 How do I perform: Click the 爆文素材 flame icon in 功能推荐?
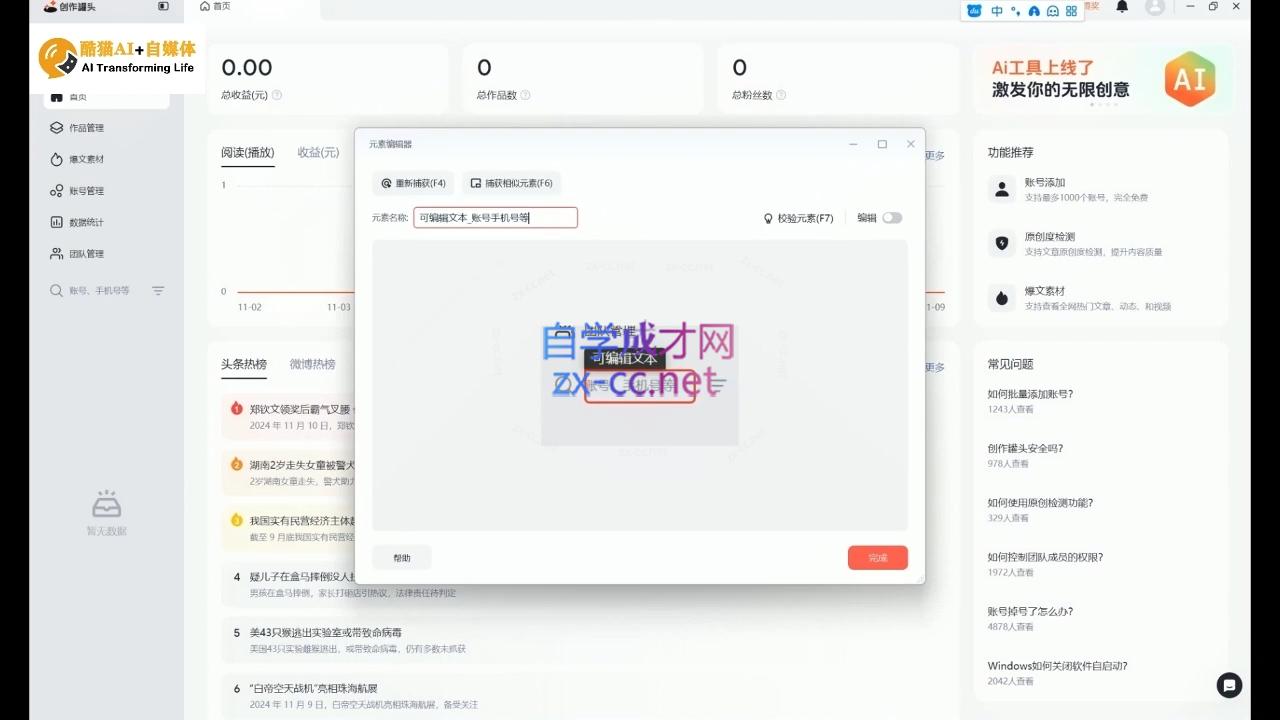click(x=1002, y=298)
